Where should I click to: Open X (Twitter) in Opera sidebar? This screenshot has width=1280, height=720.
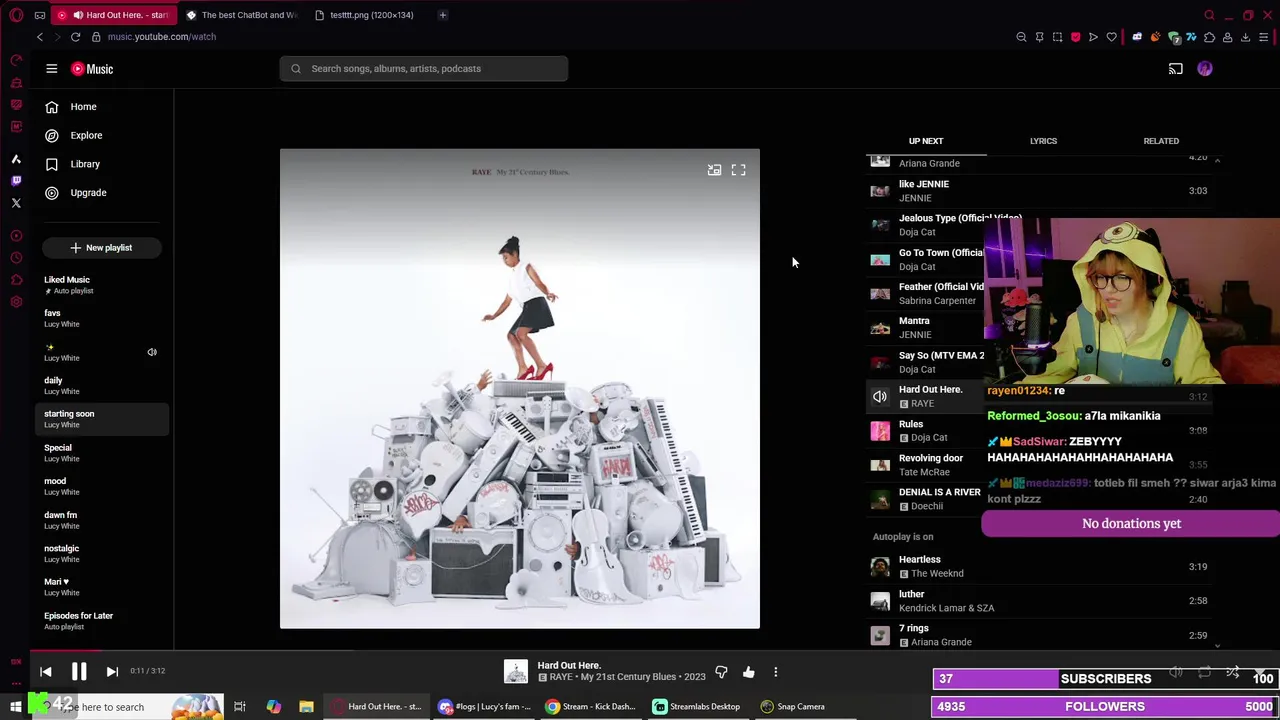point(16,203)
